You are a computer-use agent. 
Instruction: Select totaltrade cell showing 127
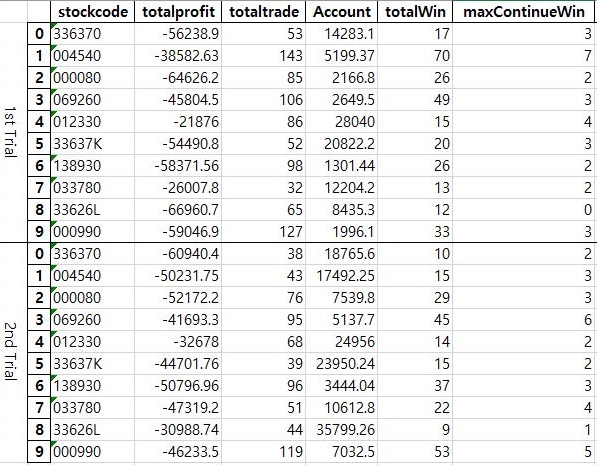coord(263,232)
